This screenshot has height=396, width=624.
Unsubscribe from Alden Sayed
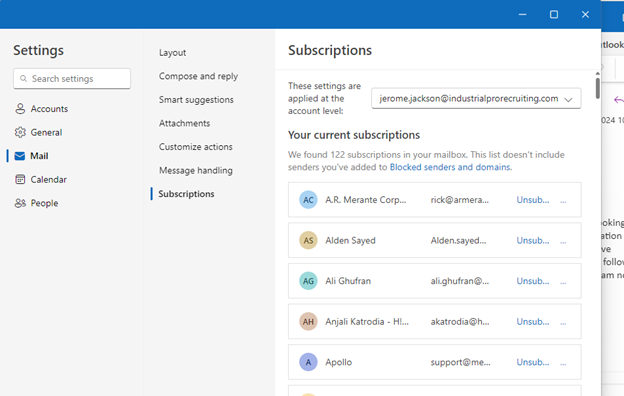tap(532, 240)
